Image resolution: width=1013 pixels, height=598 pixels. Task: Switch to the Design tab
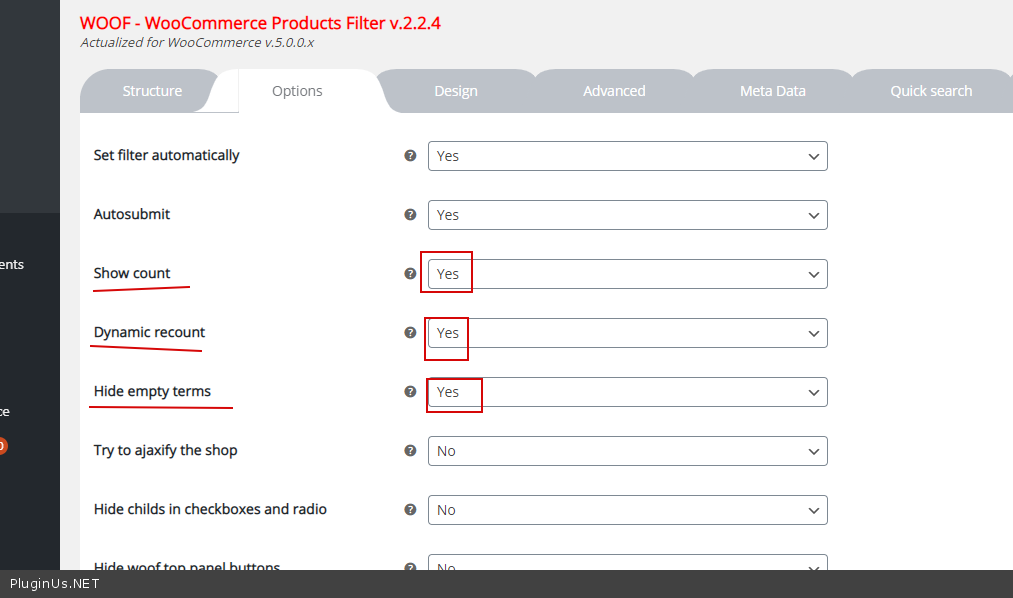click(x=455, y=91)
